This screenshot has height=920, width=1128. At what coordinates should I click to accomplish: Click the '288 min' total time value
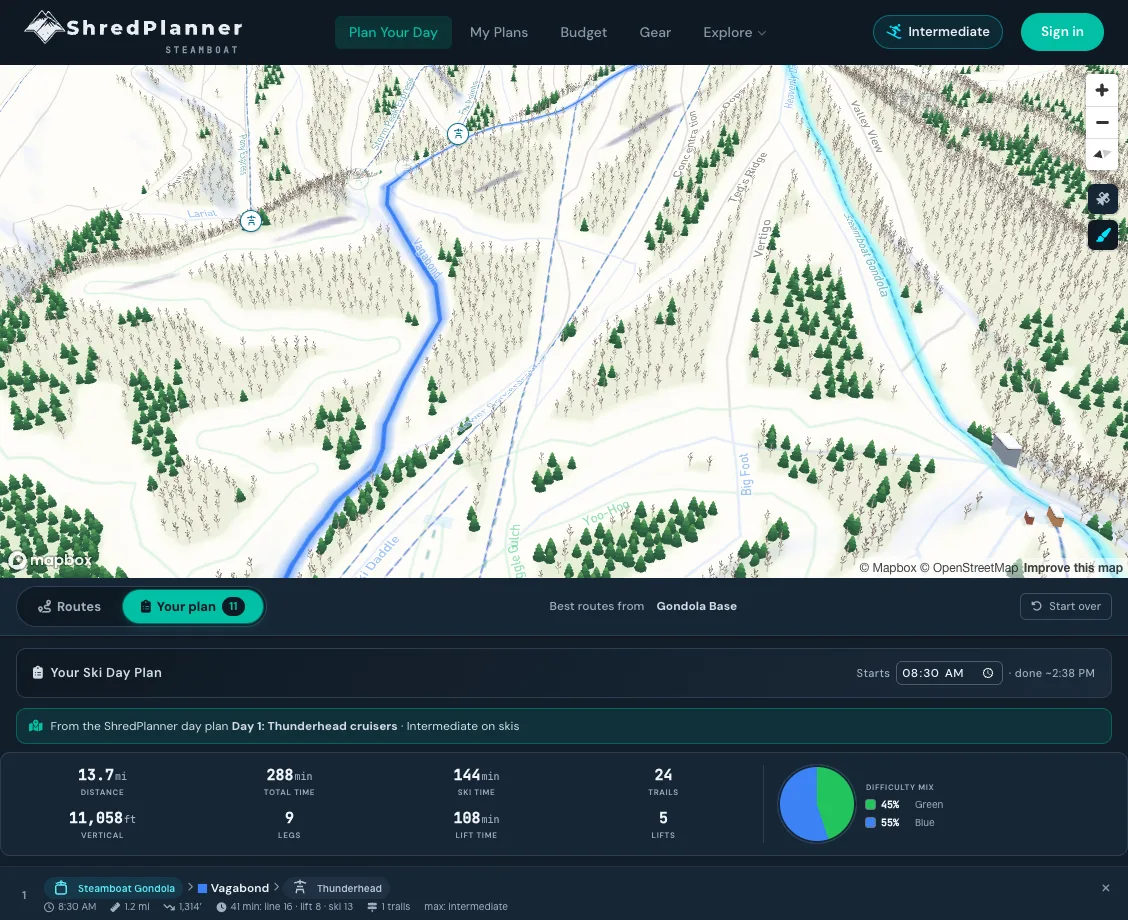(x=289, y=775)
